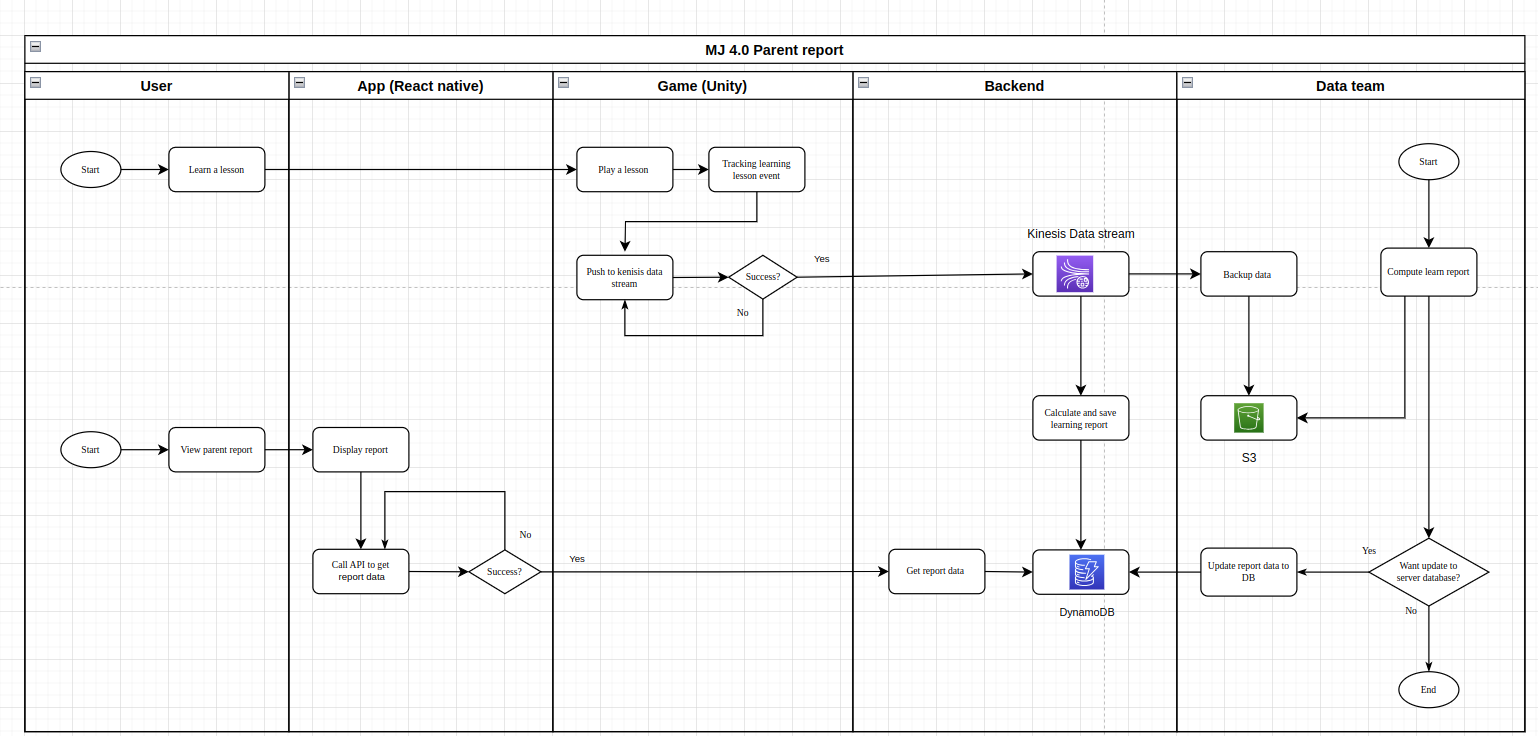
Task: Select the End ellipse
Action: click(1429, 689)
